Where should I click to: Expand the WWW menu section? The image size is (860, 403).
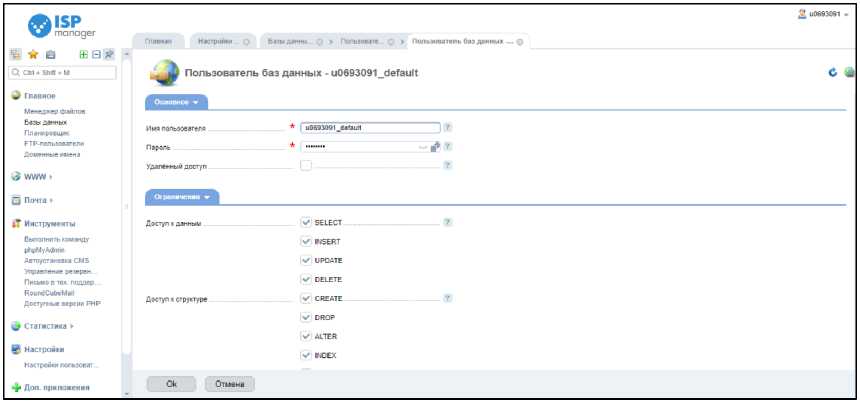point(37,177)
